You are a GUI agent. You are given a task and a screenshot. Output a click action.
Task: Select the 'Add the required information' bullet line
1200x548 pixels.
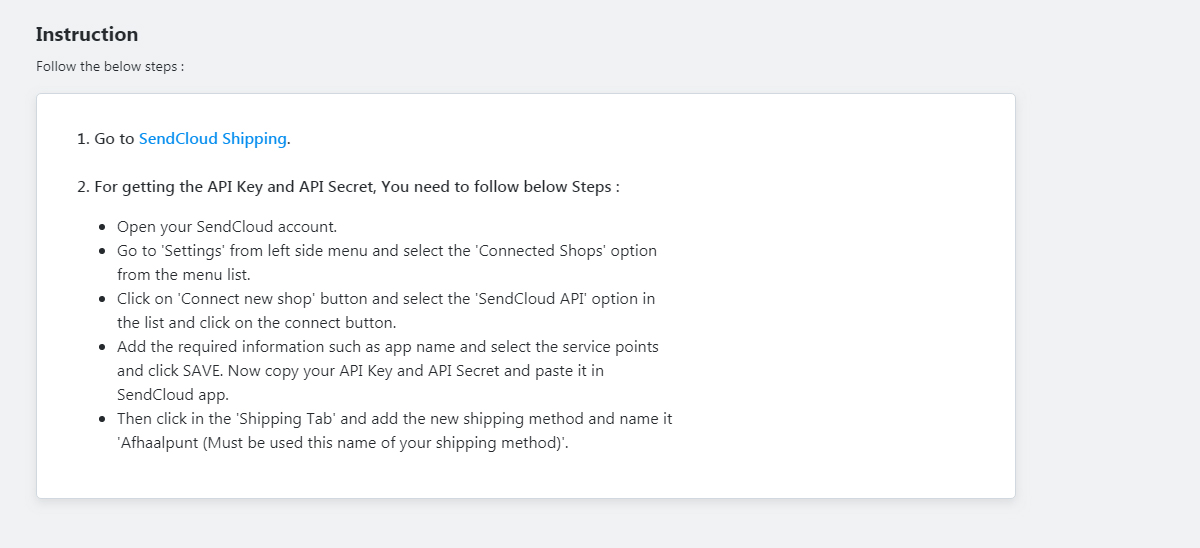click(x=388, y=346)
